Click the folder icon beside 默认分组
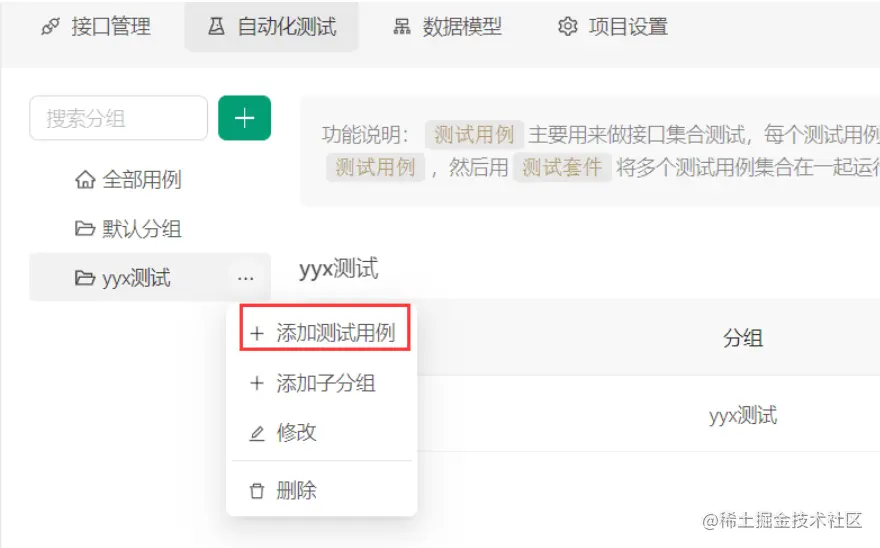This screenshot has width=880, height=548. [85, 229]
